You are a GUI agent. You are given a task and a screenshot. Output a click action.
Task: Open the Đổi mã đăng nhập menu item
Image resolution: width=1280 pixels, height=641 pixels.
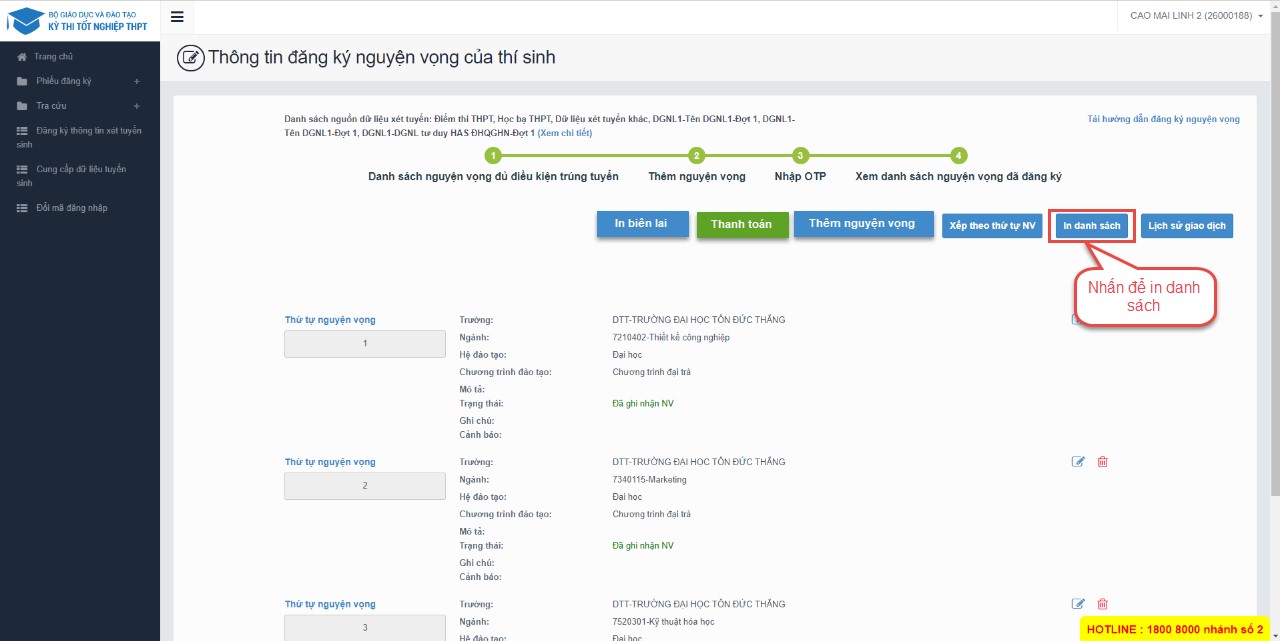[x=70, y=208]
